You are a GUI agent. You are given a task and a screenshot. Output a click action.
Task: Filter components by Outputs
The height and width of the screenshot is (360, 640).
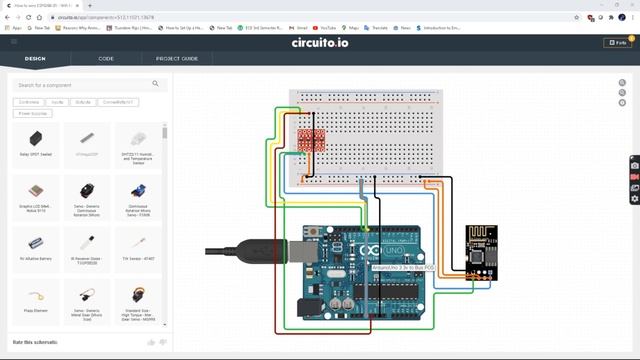click(x=83, y=102)
